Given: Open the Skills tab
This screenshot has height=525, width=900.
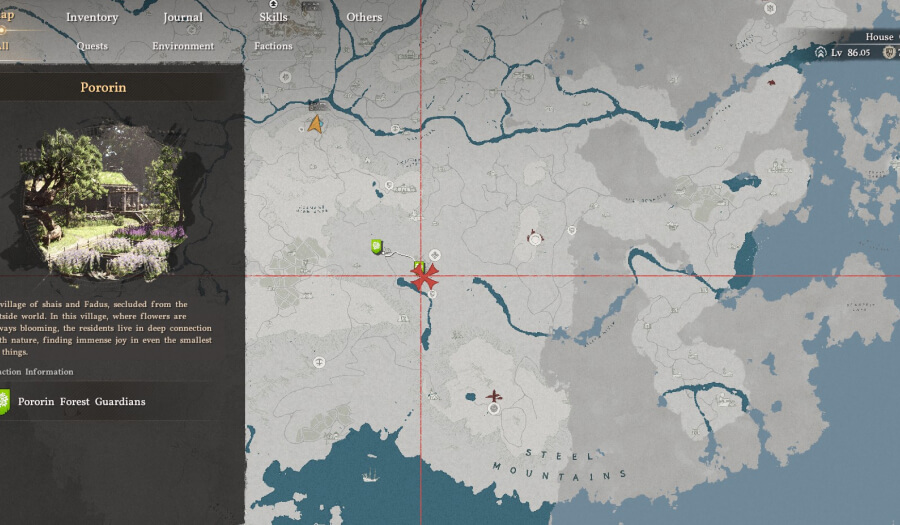Looking at the screenshot, I should [x=273, y=17].
